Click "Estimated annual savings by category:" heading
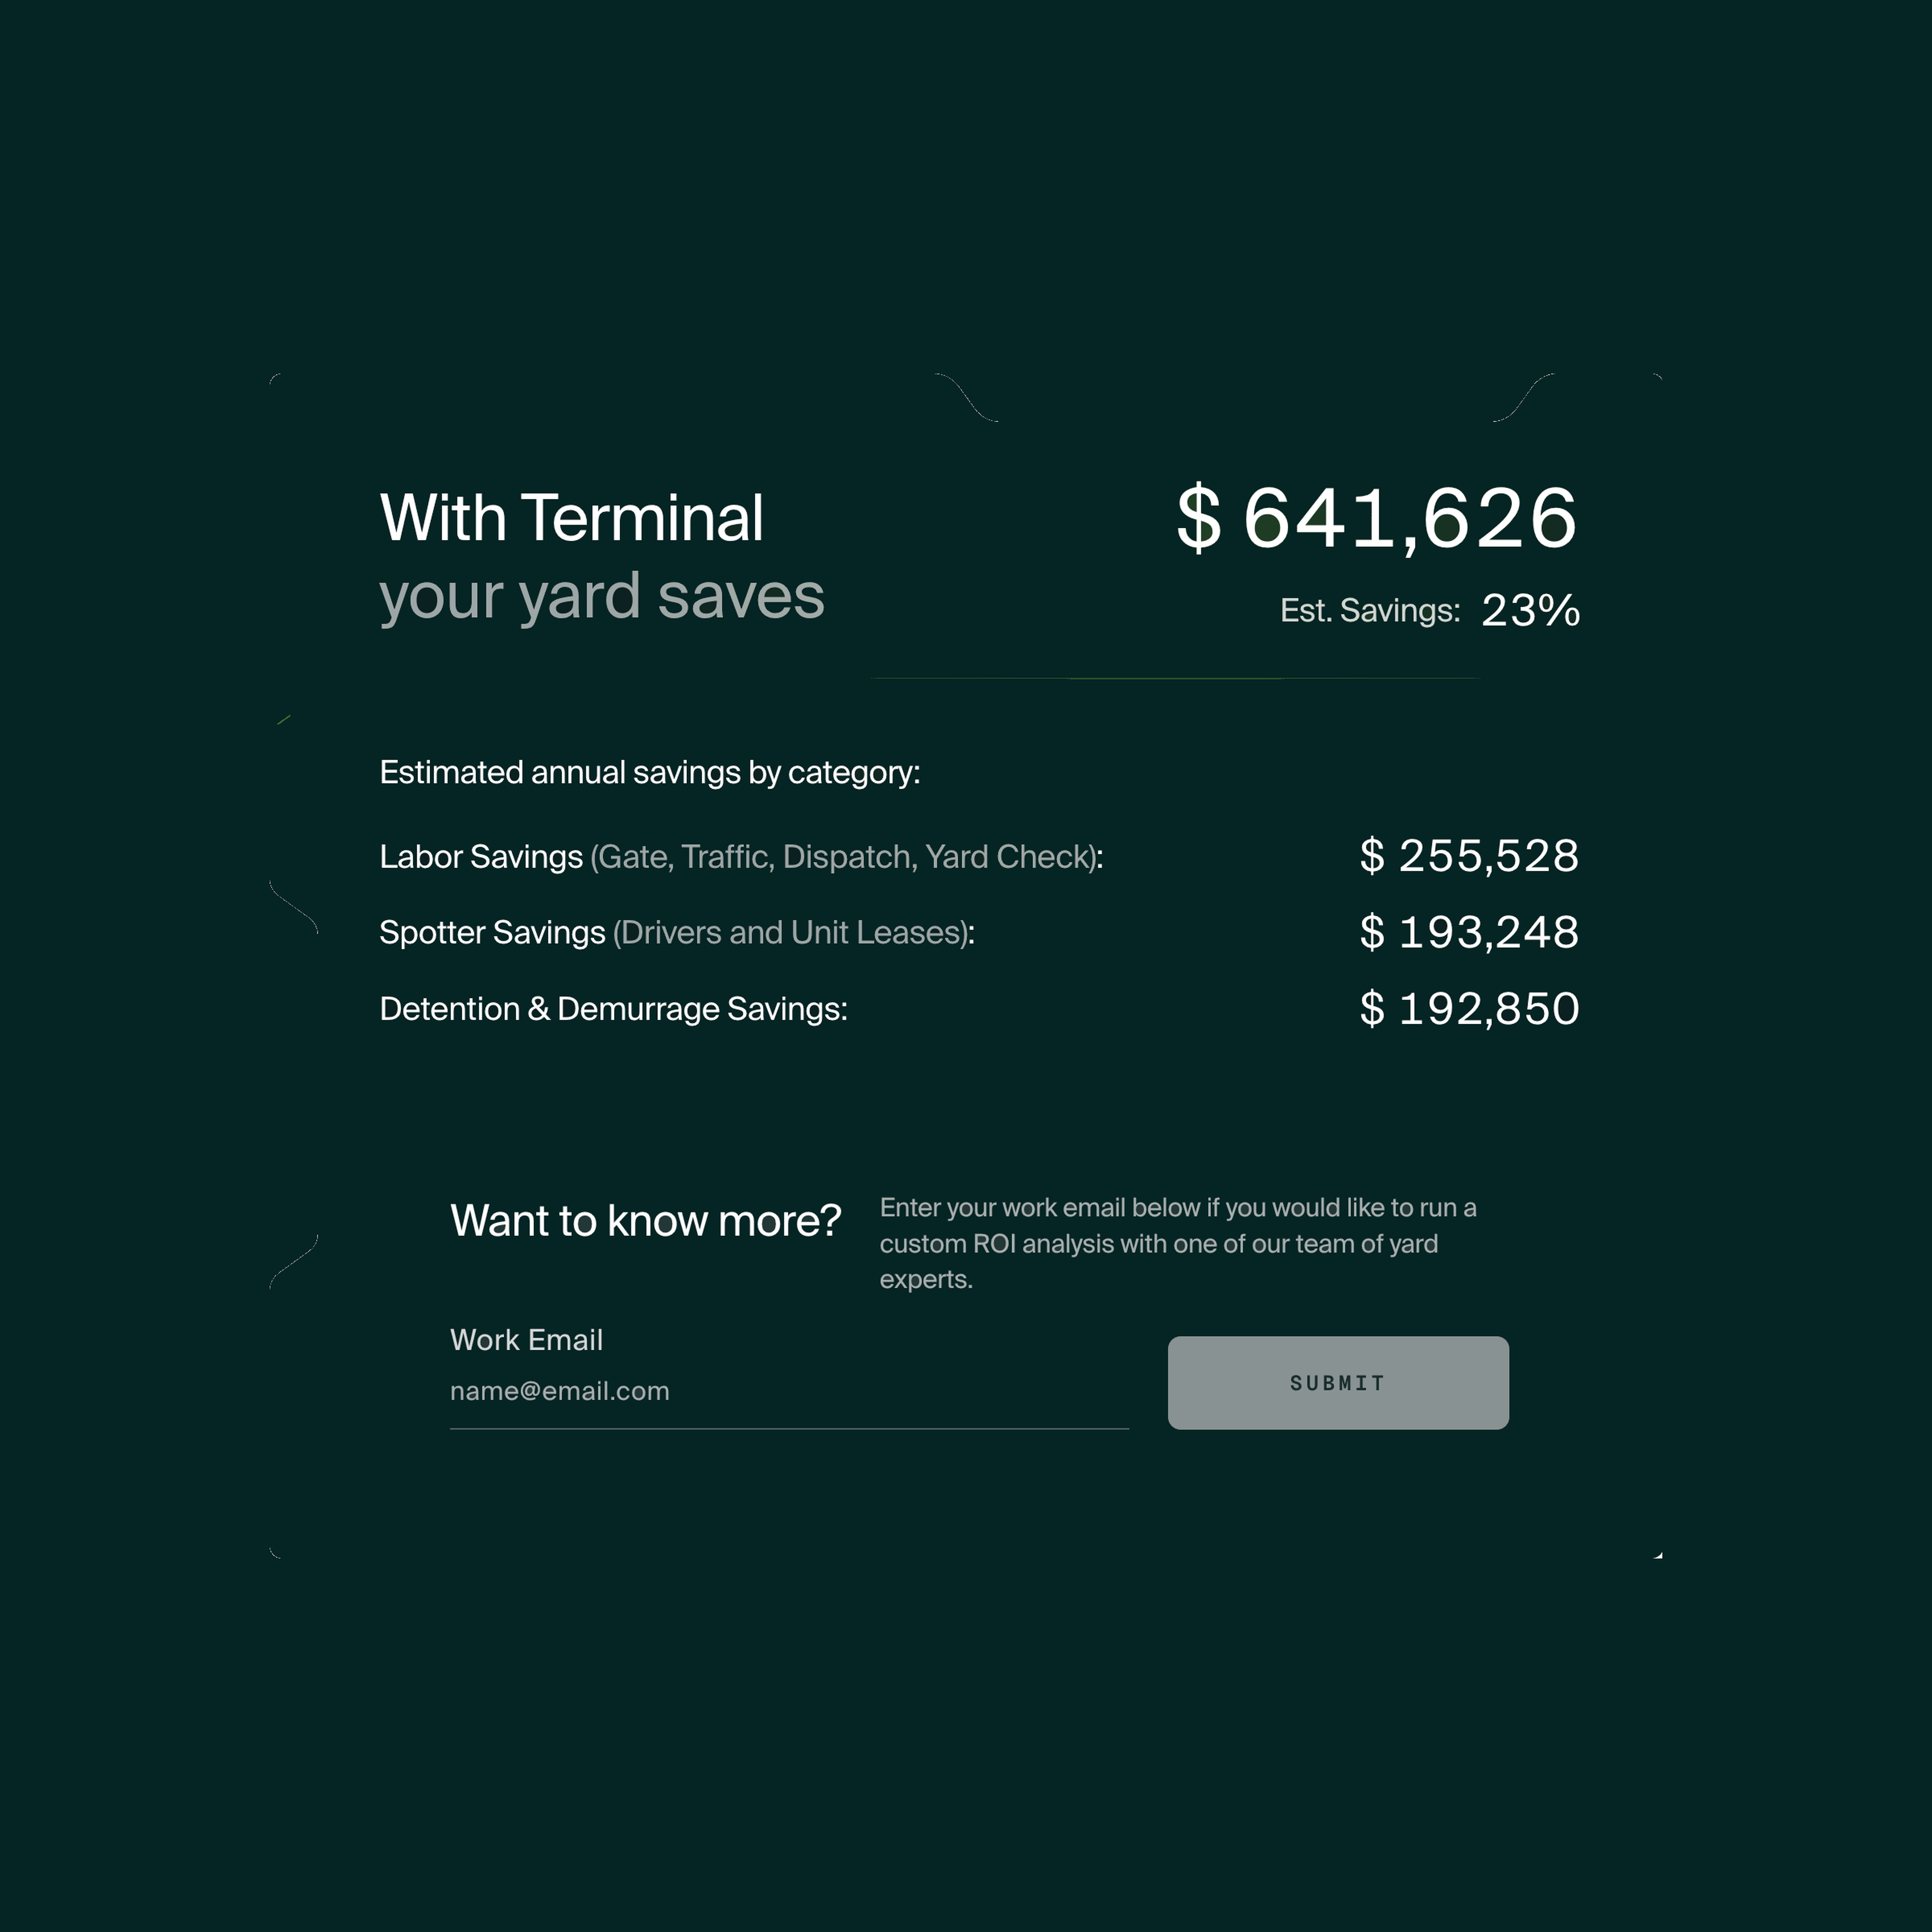The height and width of the screenshot is (1932, 1932). click(649, 772)
